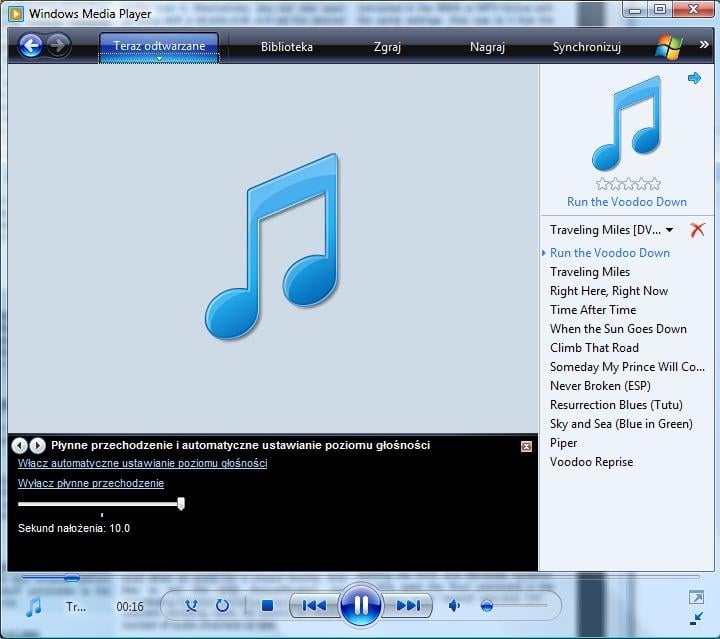
Task: Stop playback
Action: click(267, 606)
